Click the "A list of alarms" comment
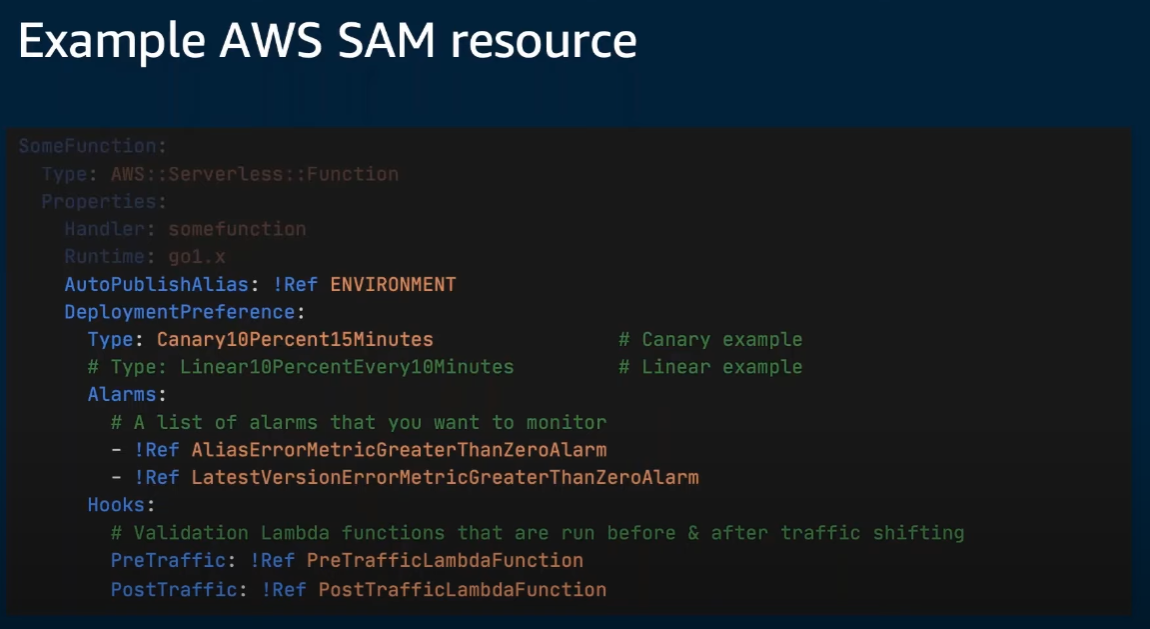 click(359, 422)
